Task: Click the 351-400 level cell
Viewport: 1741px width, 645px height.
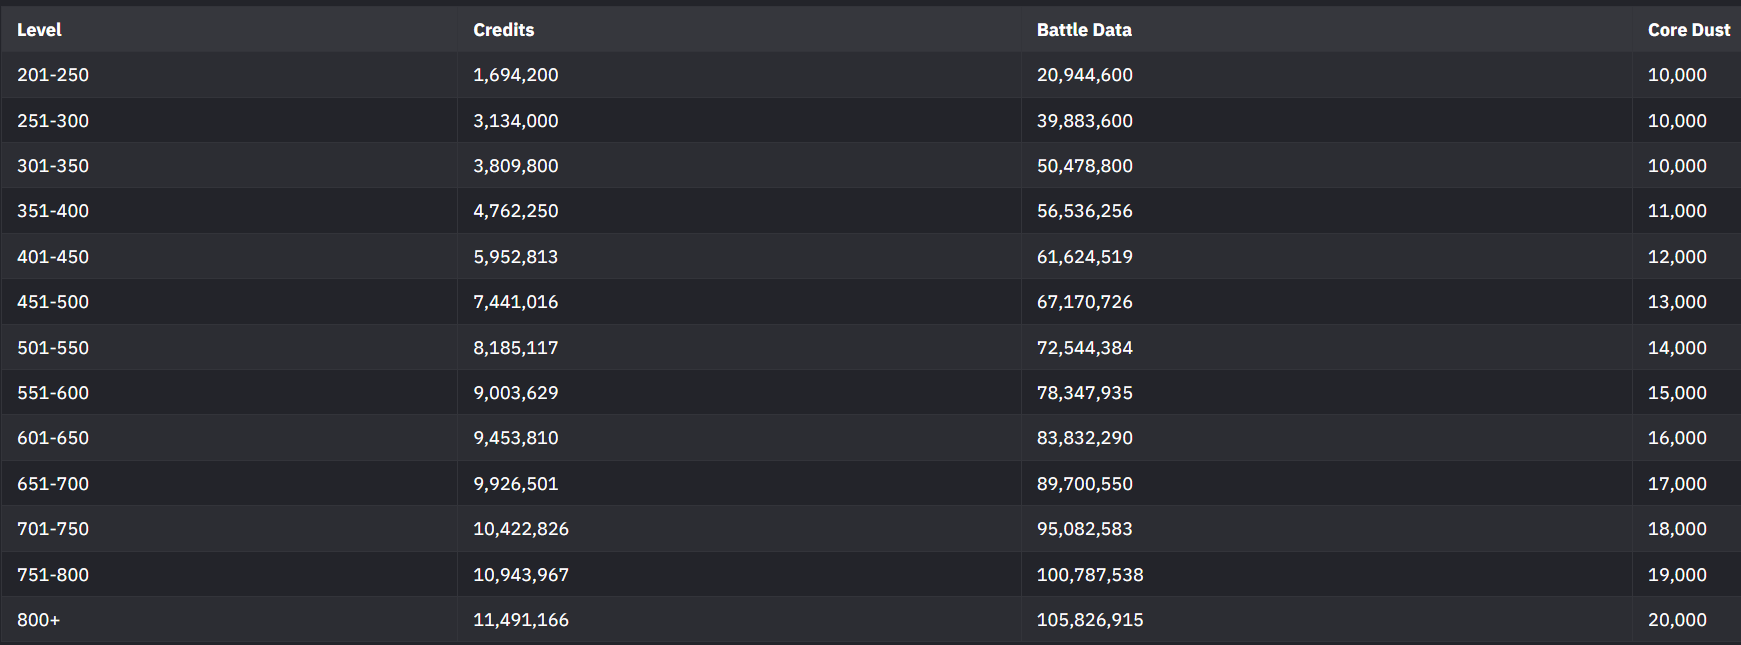Action: coord(53,211)
